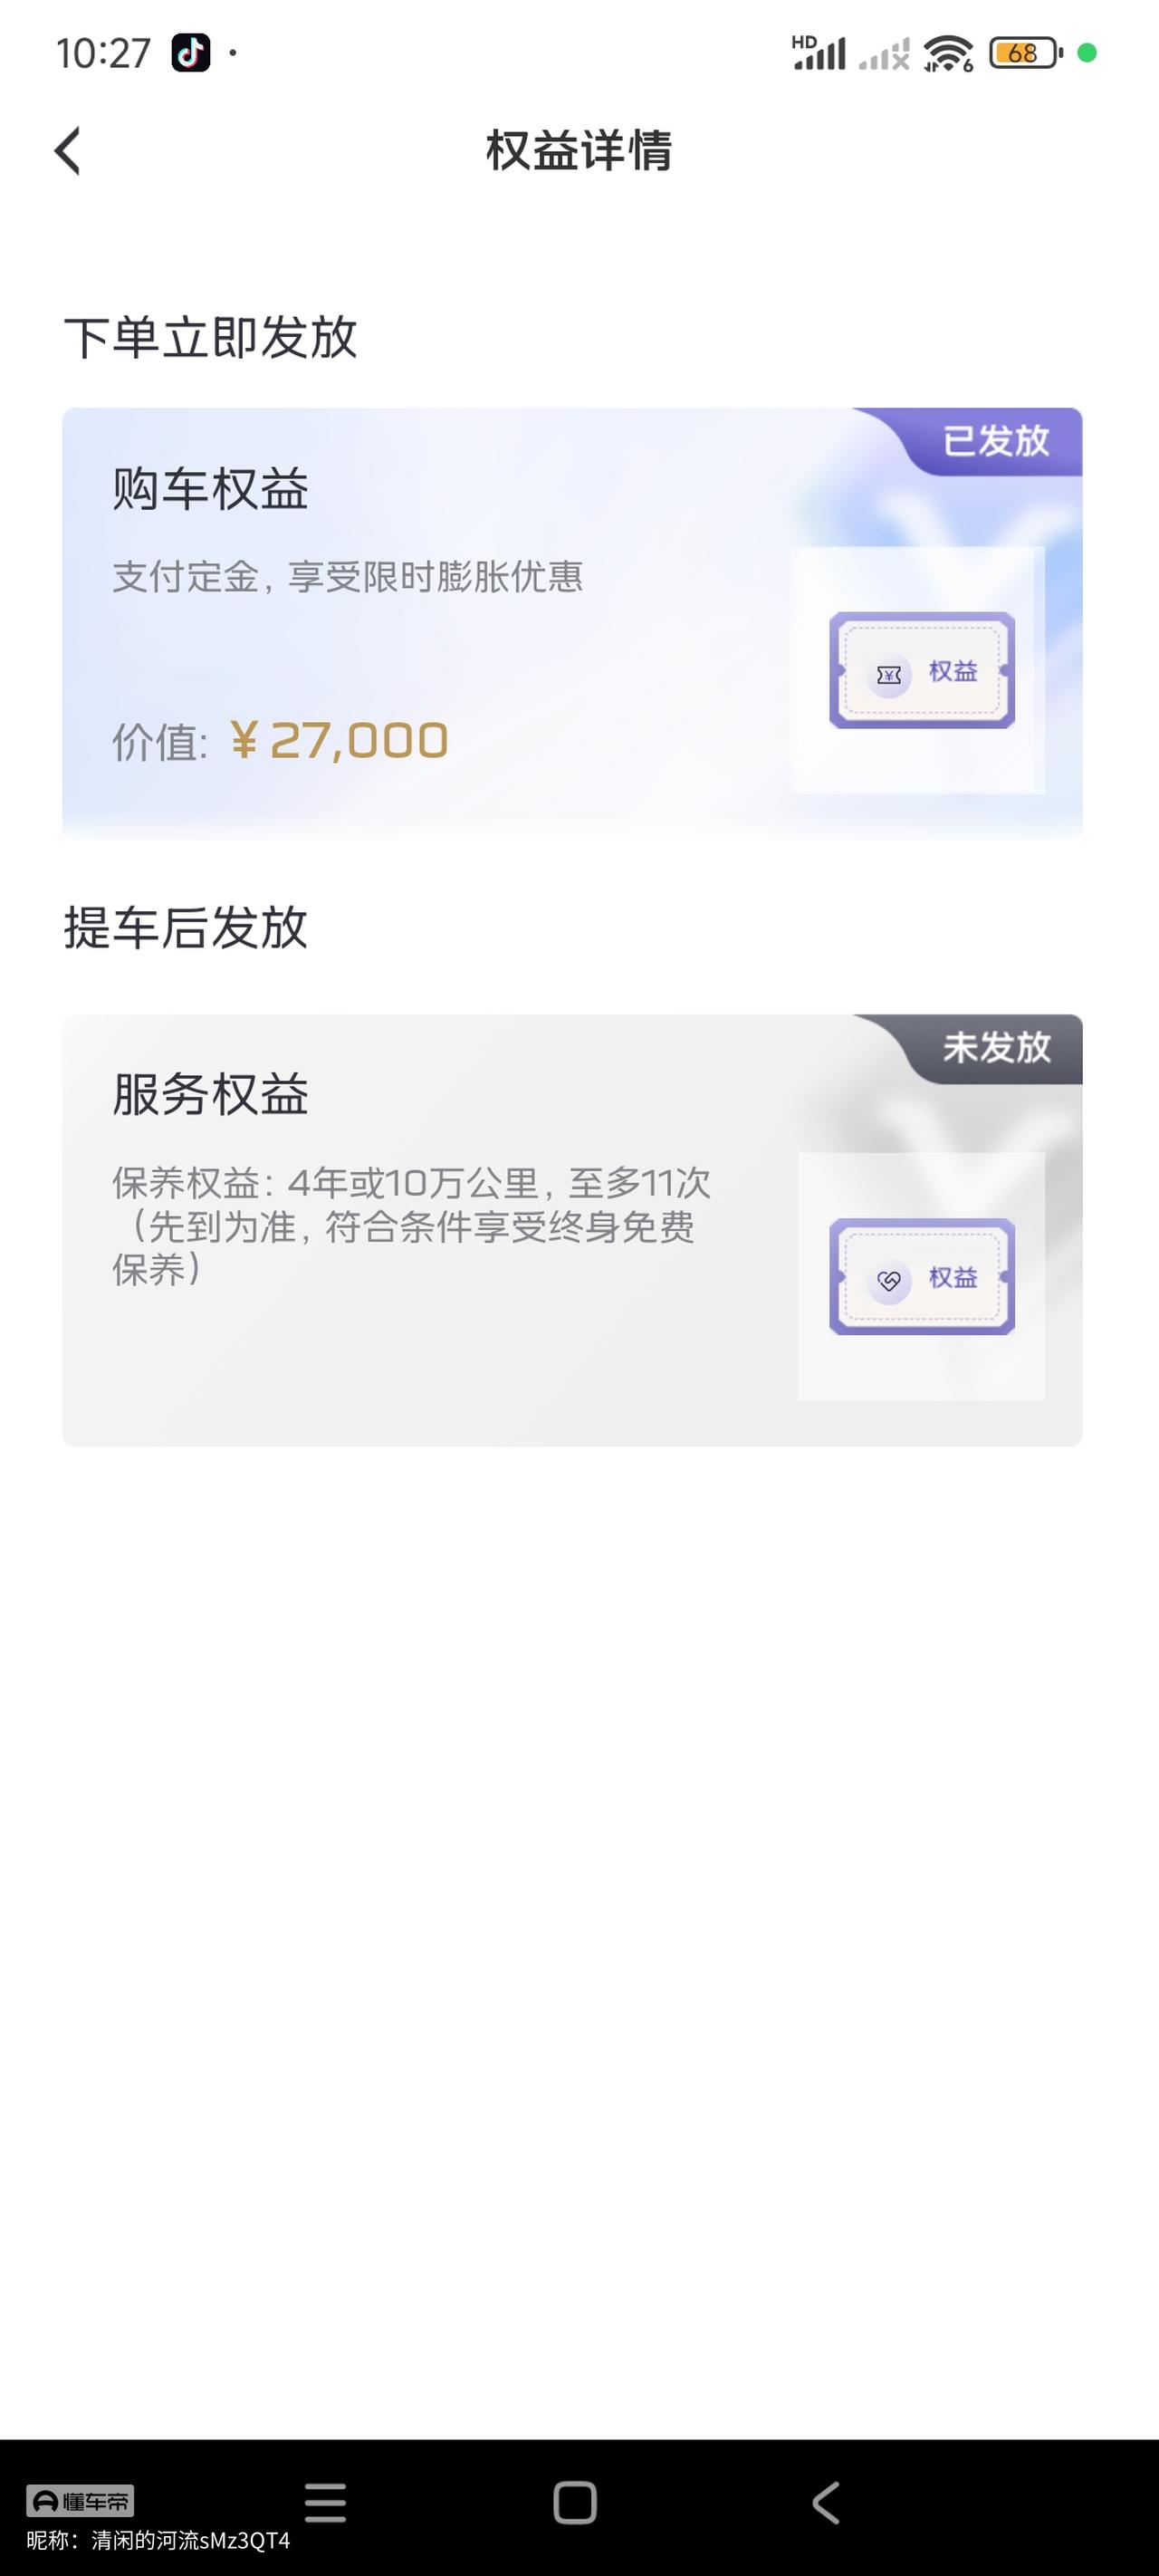Screen dimensions: 1159x2576
Task: Tap the TikTok notification icon
Action: pos(190,53)
